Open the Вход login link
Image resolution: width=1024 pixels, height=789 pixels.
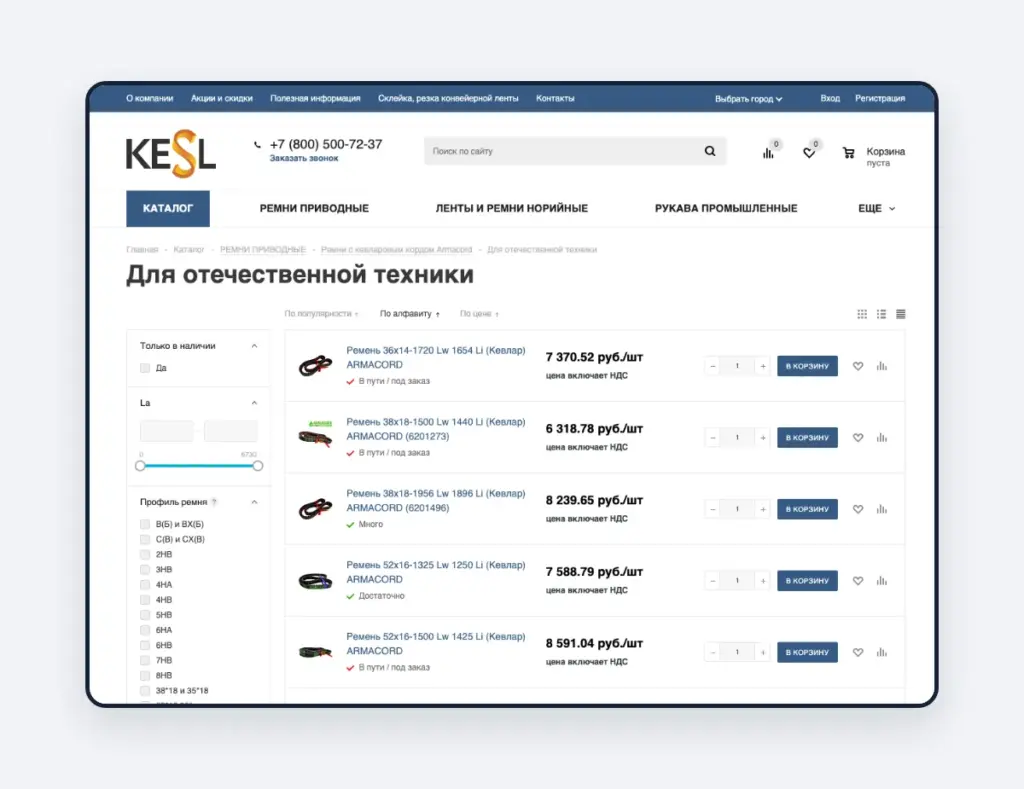[830, 99]
